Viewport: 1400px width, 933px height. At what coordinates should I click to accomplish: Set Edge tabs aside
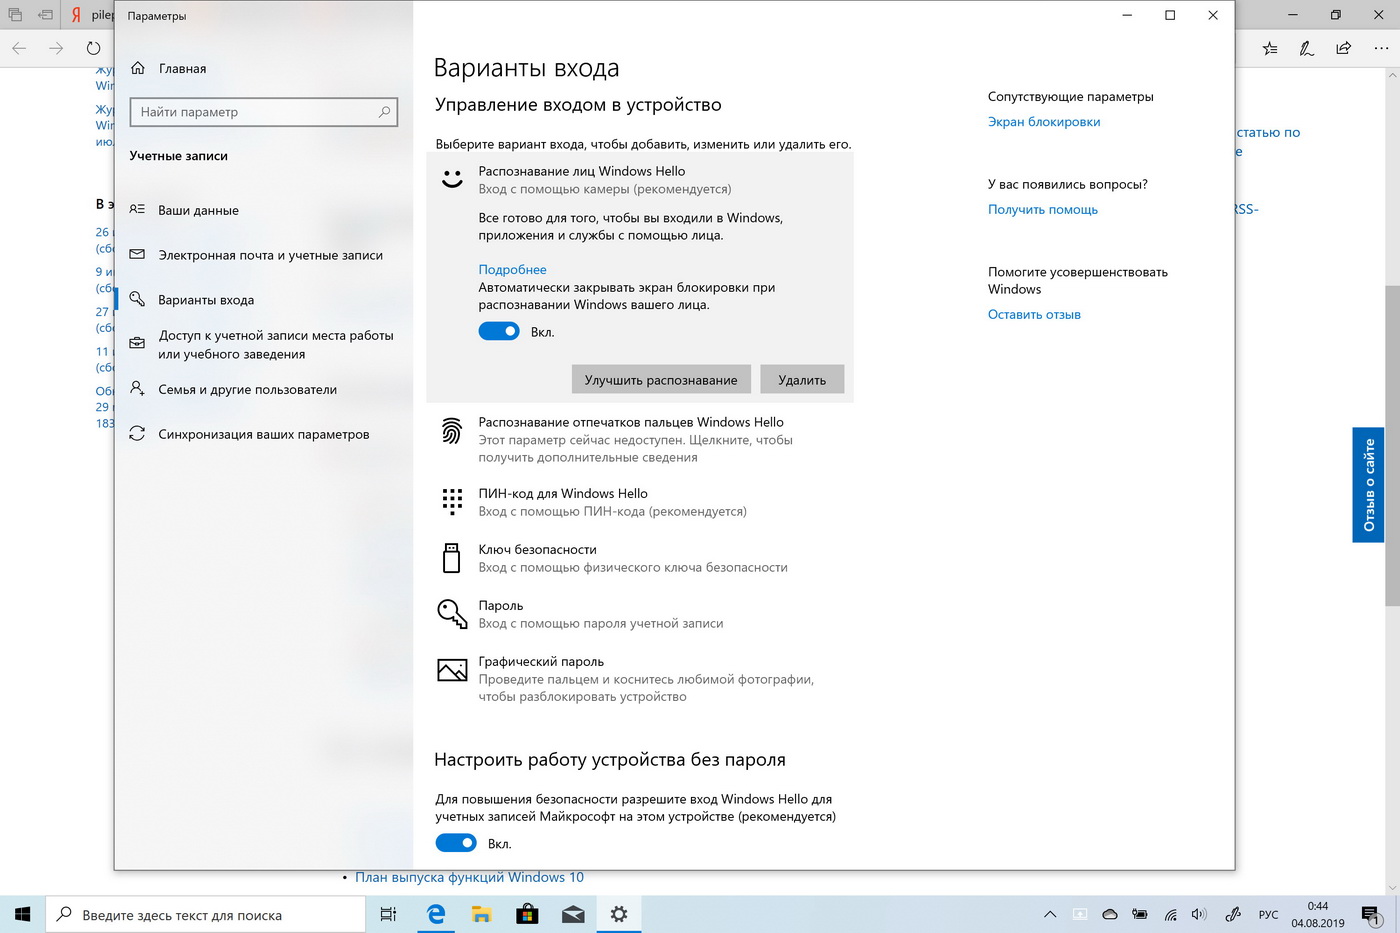click(x=46, y=15)
